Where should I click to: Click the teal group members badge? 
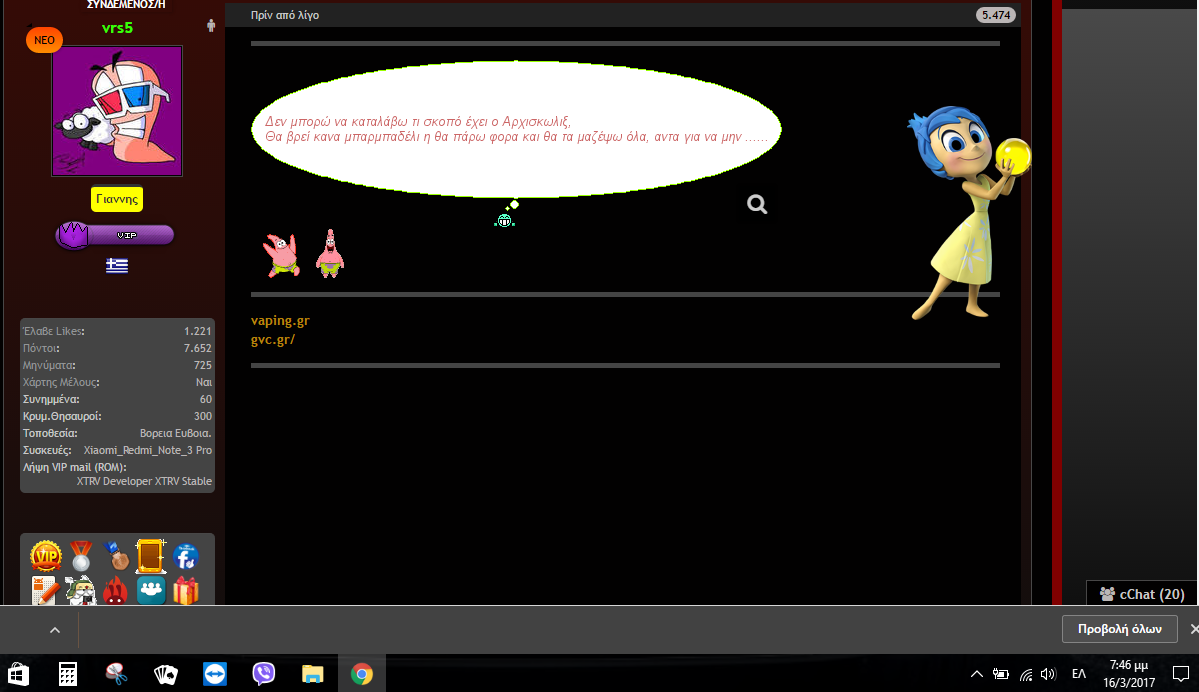[151, 591]
